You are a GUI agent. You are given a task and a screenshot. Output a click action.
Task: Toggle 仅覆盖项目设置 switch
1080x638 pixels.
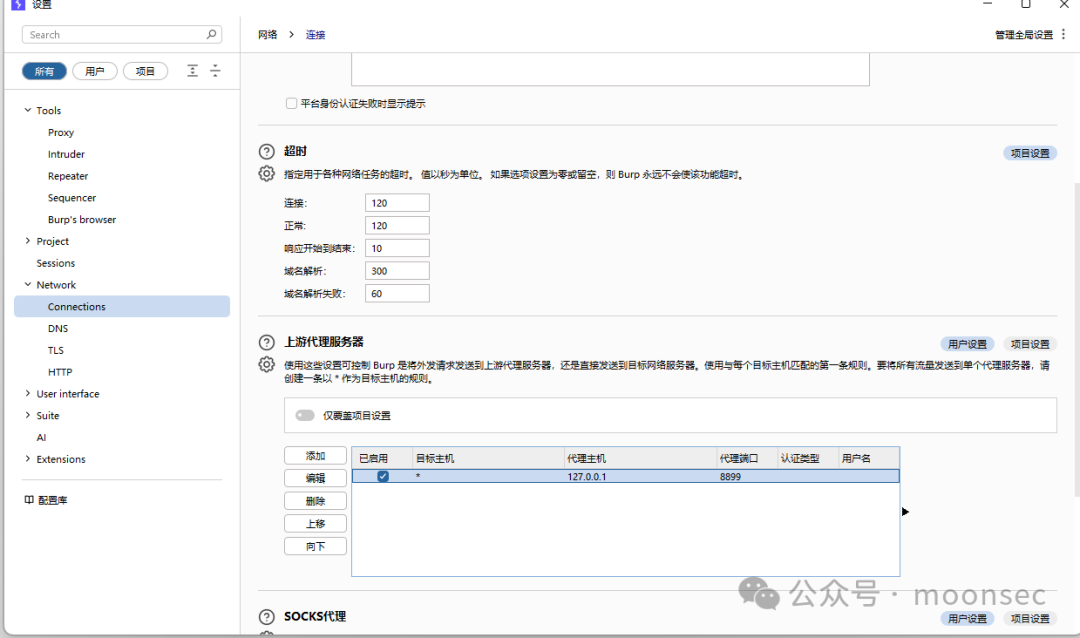(x=305, y=415)
